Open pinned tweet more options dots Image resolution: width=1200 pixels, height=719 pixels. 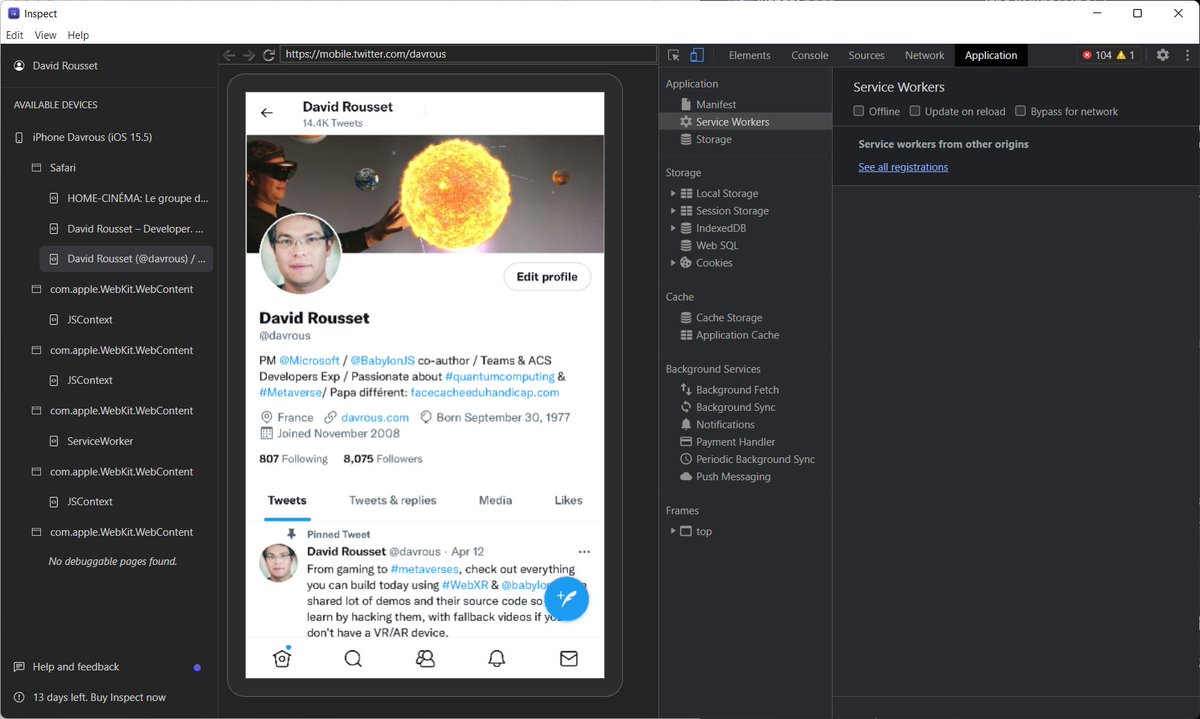584,551
